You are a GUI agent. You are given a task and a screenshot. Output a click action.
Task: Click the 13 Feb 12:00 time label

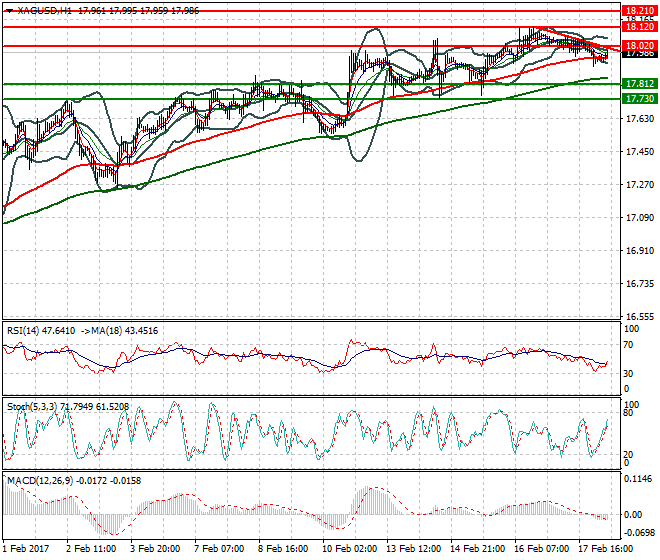[414, 549]
